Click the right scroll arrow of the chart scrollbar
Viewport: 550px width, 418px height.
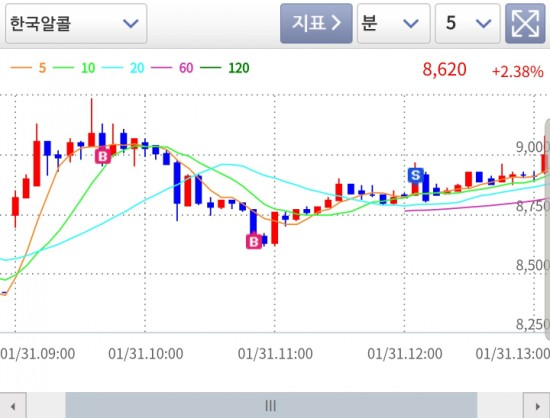[537, 406]
